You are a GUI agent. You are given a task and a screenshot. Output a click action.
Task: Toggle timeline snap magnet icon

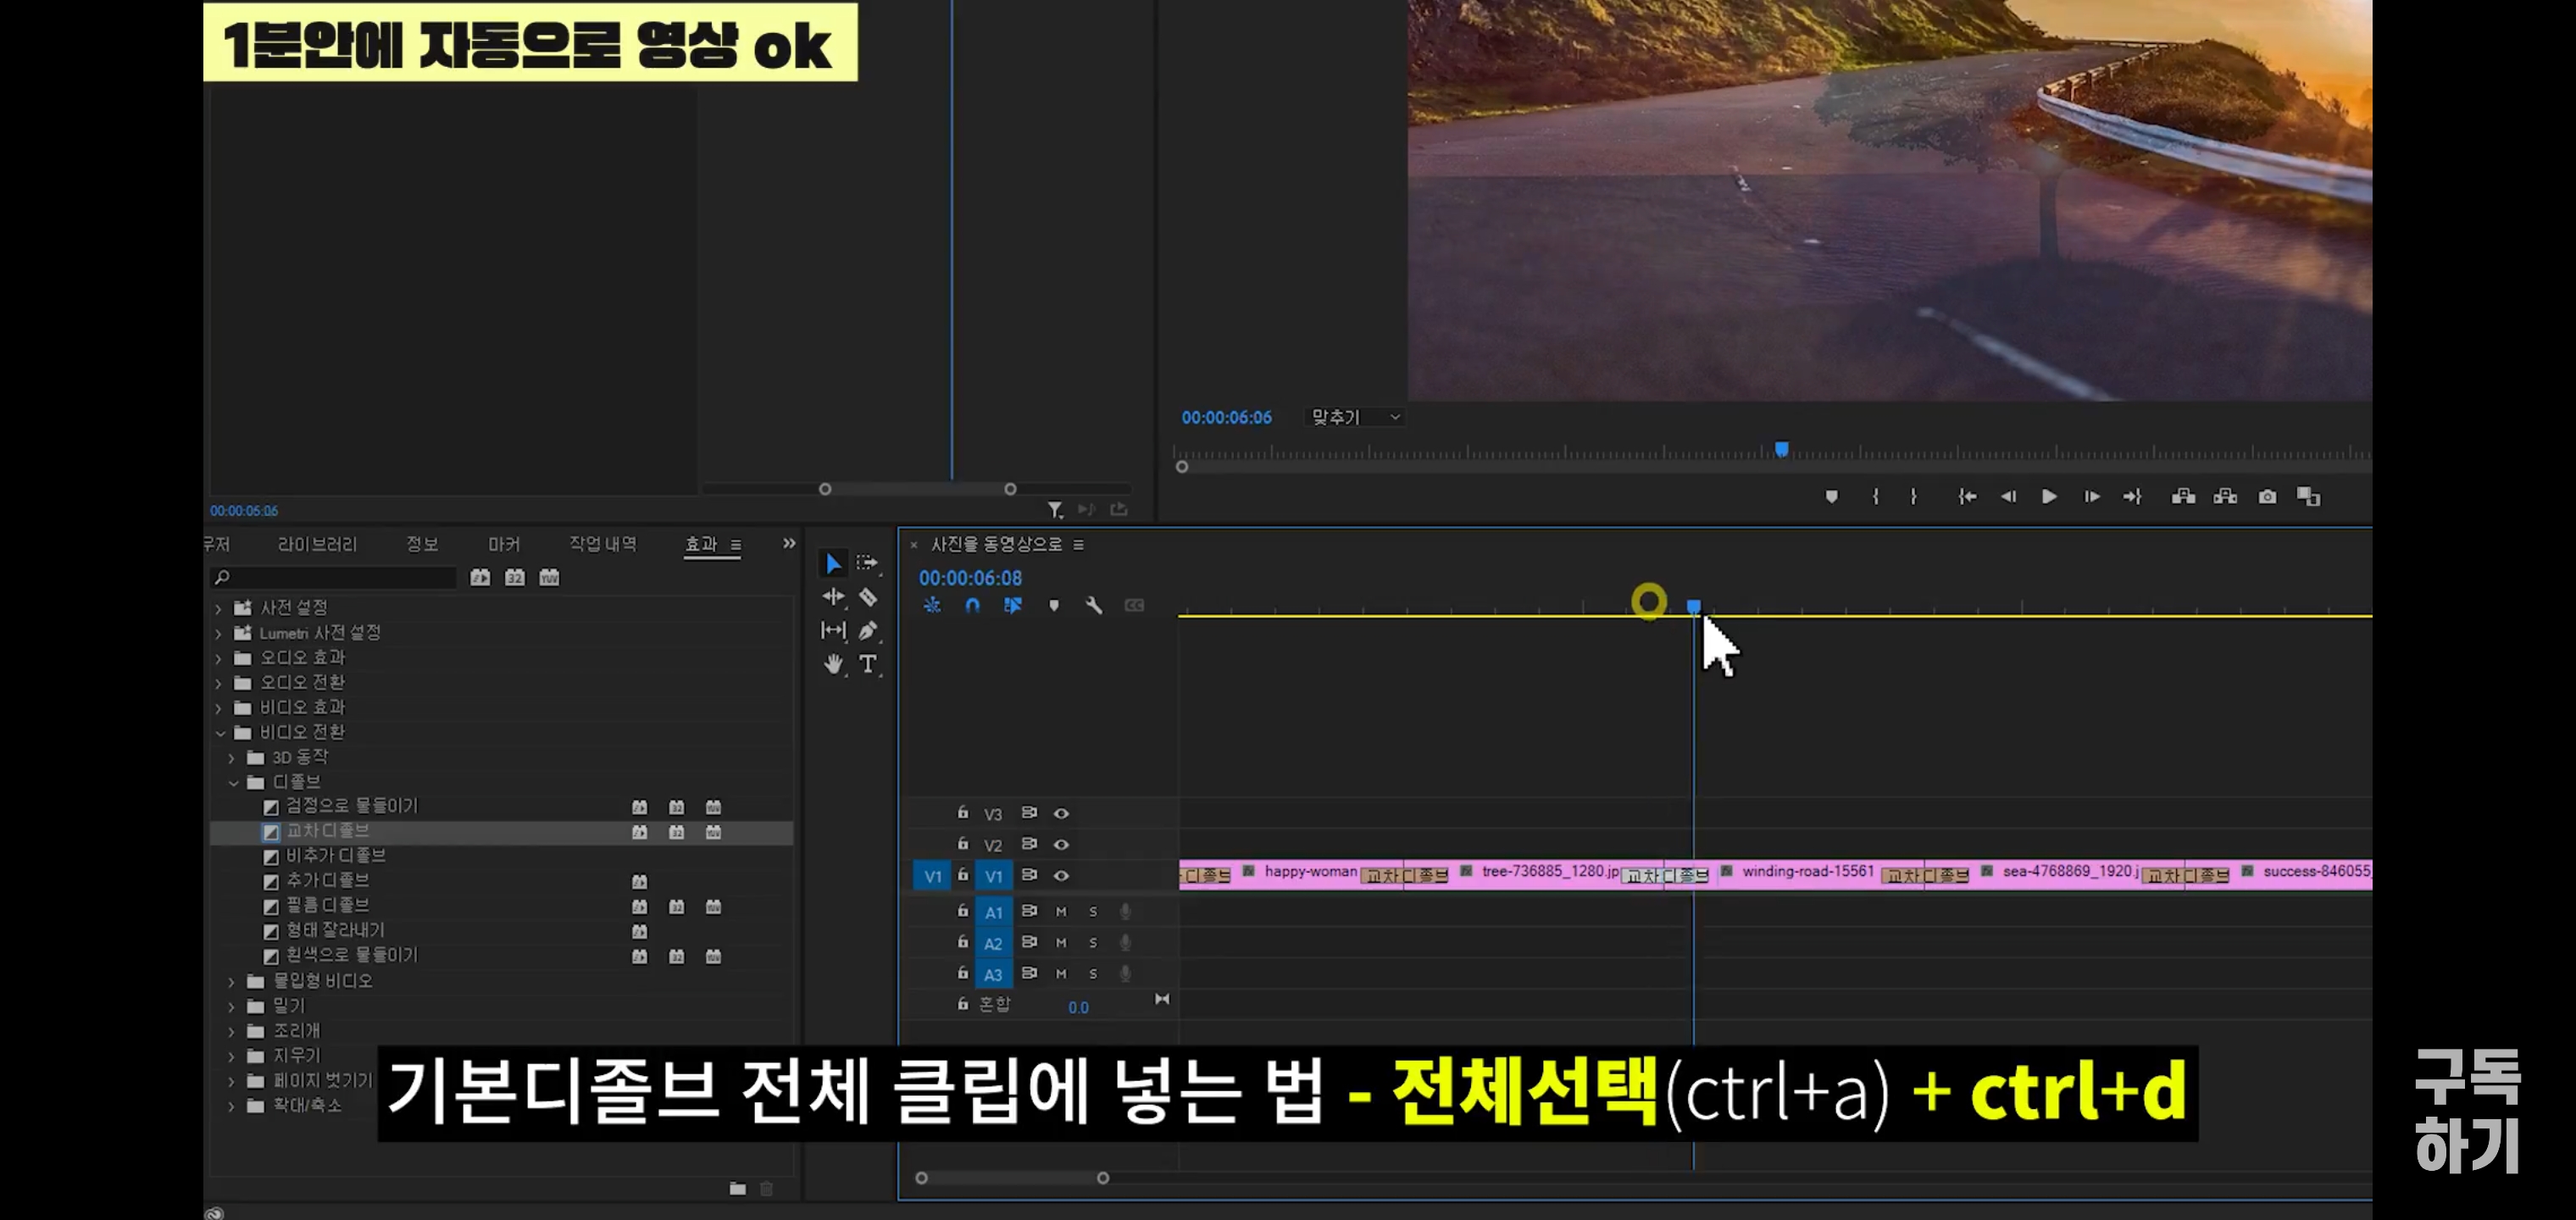click(972, 606)
